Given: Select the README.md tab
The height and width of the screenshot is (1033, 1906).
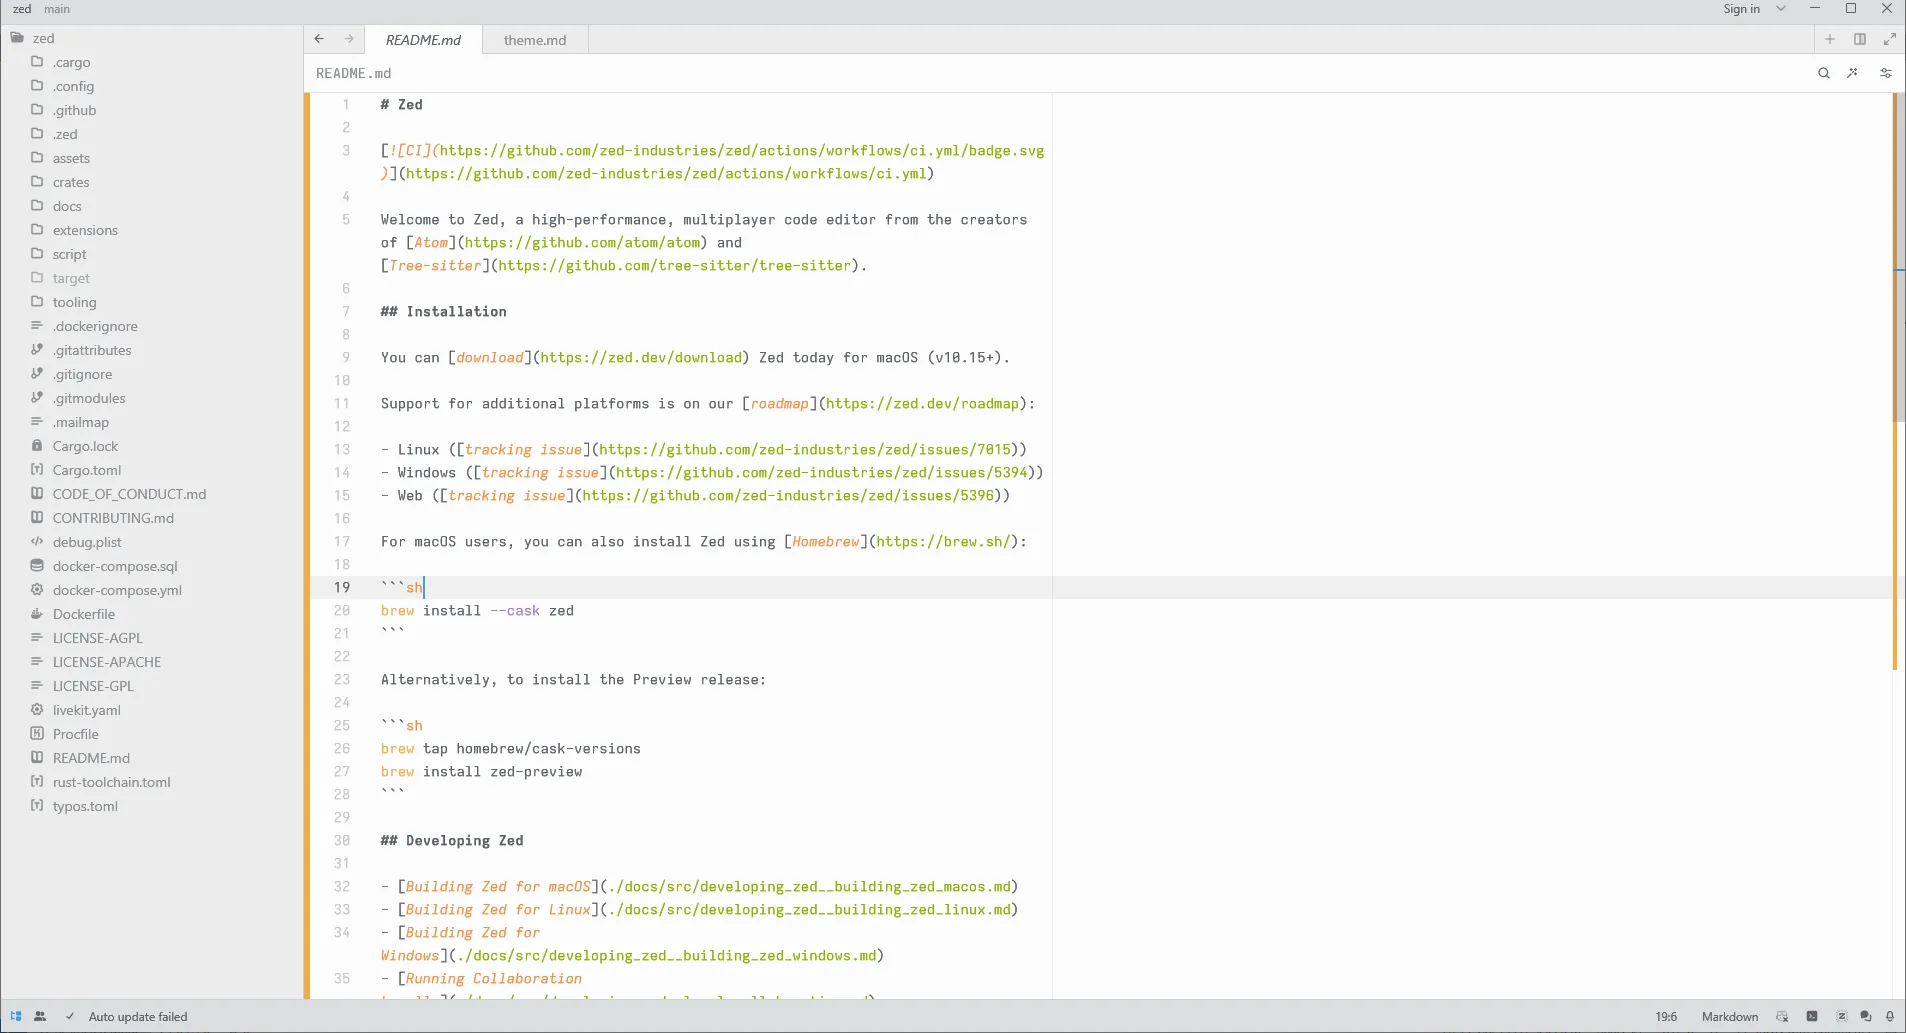Looking at the screenshot, I should (x=424, y=40).
